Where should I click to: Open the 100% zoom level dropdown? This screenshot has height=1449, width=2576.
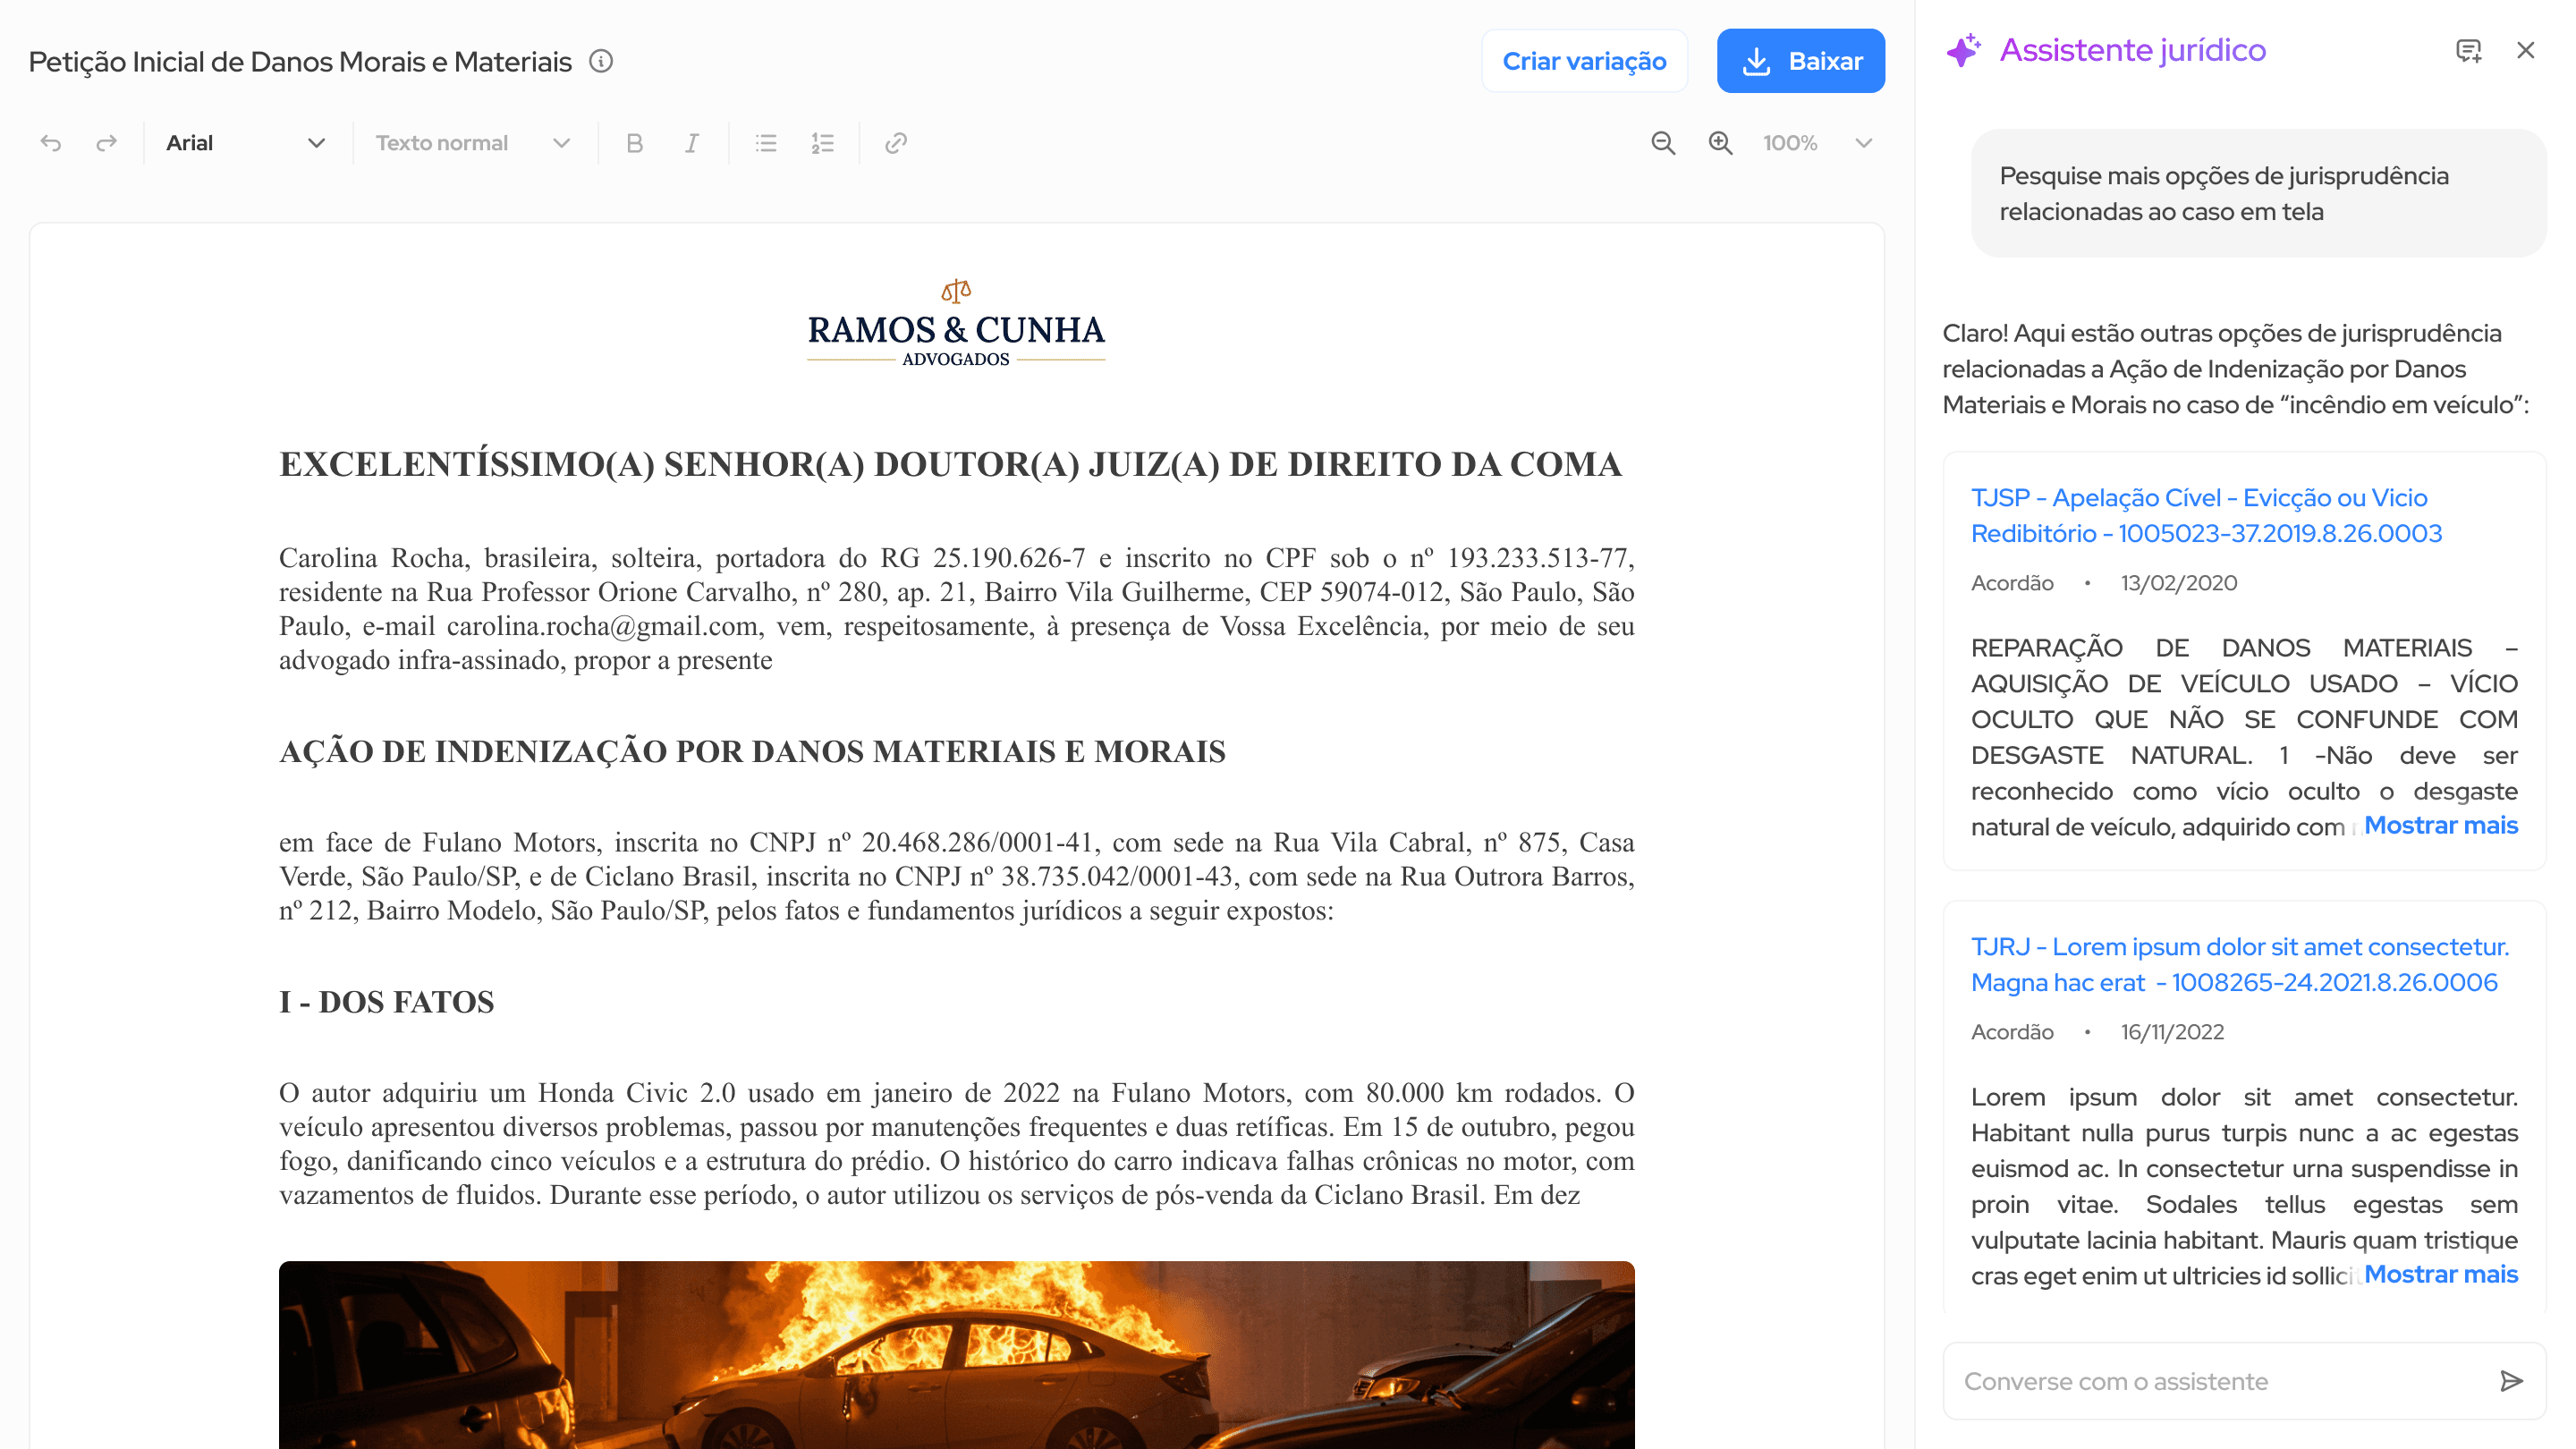(1817, 143)
